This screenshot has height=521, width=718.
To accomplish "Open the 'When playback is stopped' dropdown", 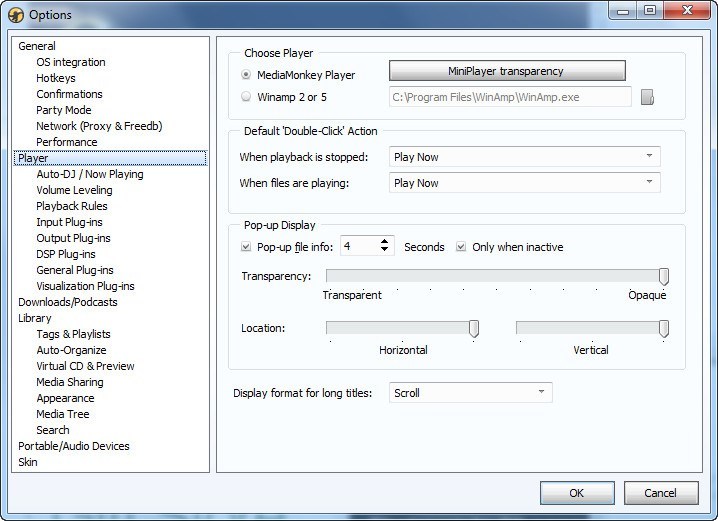I will 524,157.
